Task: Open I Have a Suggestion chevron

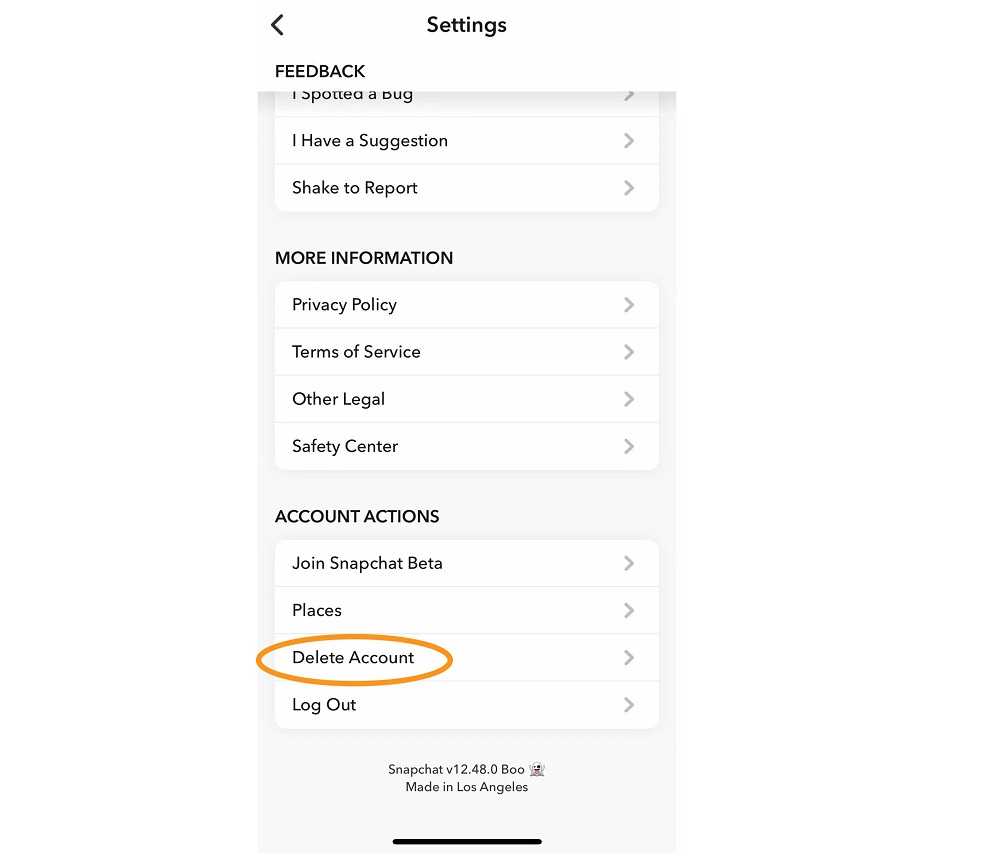Action: pos(629,141)
